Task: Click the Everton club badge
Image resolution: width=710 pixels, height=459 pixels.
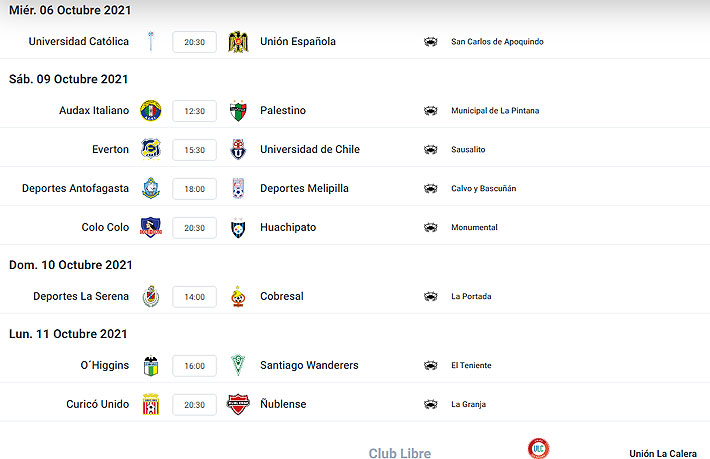Action: 150,149
